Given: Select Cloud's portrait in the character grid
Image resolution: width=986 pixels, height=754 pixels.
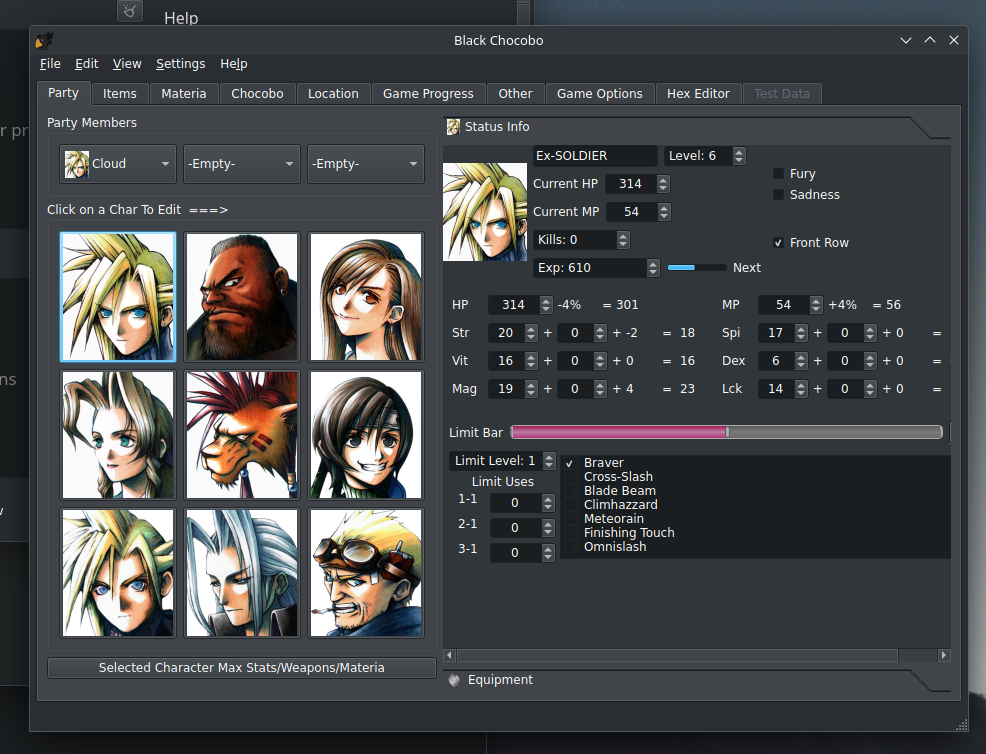Looking at the screenshot, I should click(118, 297).
